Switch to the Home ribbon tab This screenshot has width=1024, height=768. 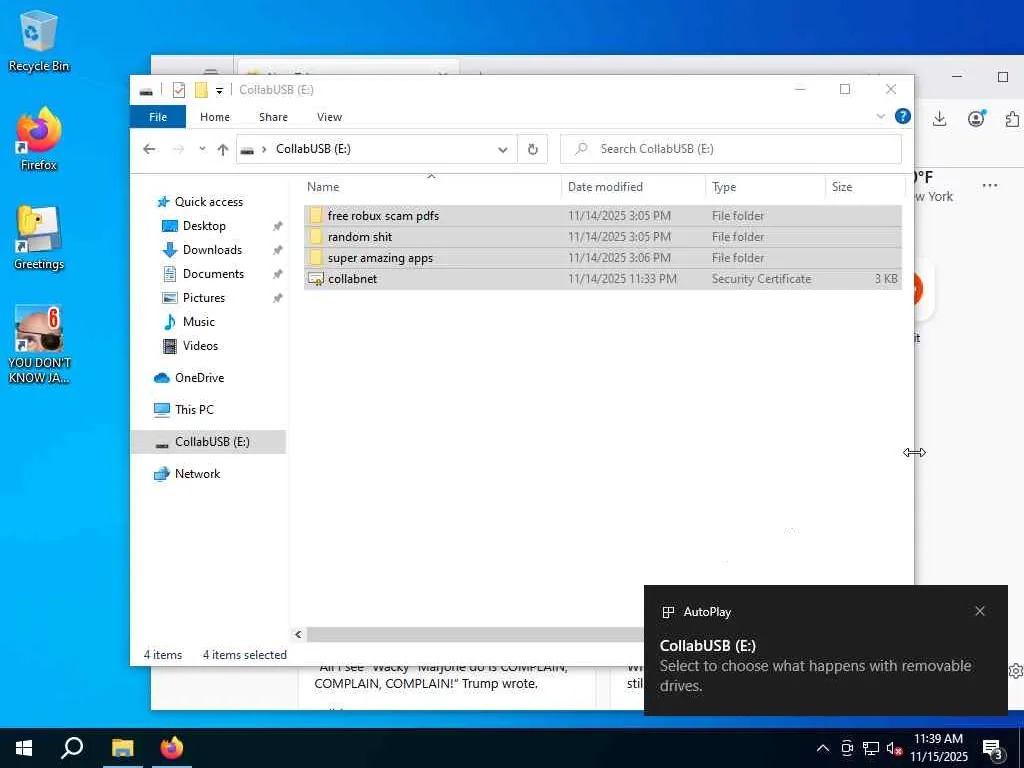click(215, 117)
